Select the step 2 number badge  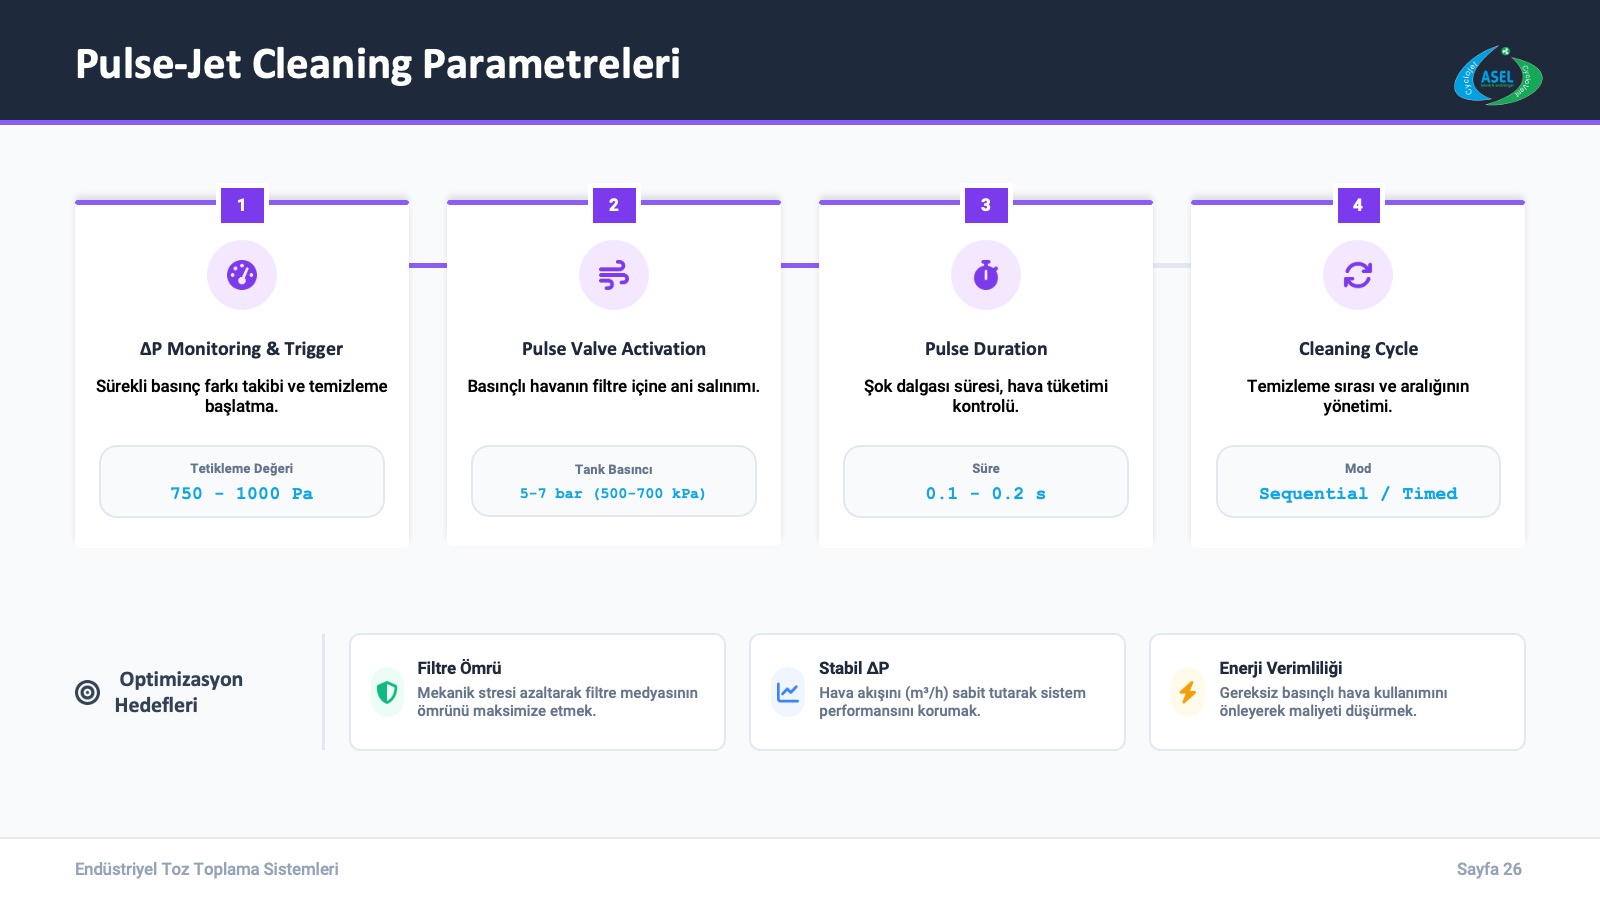point(614,205)
